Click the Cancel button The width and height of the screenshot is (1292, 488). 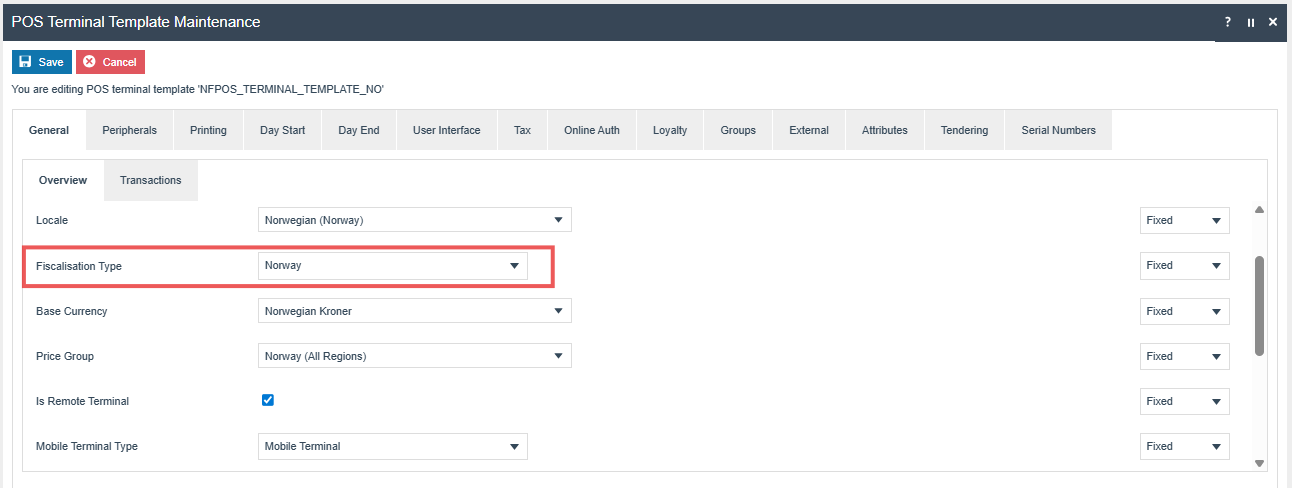[110, 62]
